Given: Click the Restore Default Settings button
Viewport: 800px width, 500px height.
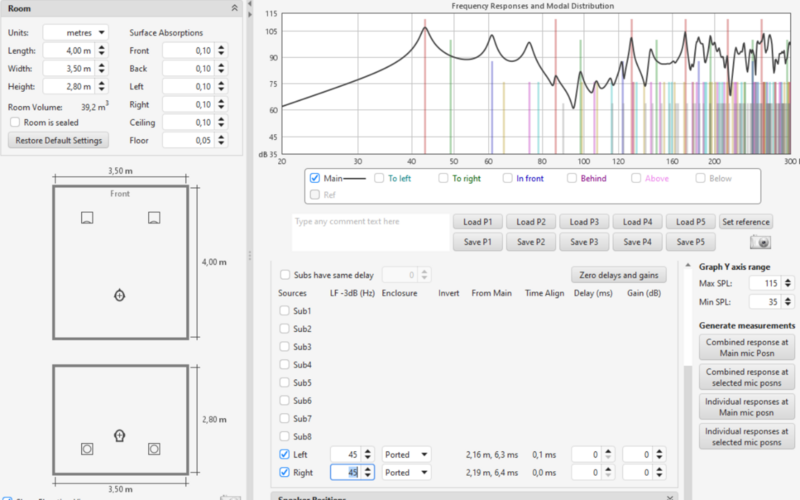Looking at the screenshot, I should (x=59, y=140).
